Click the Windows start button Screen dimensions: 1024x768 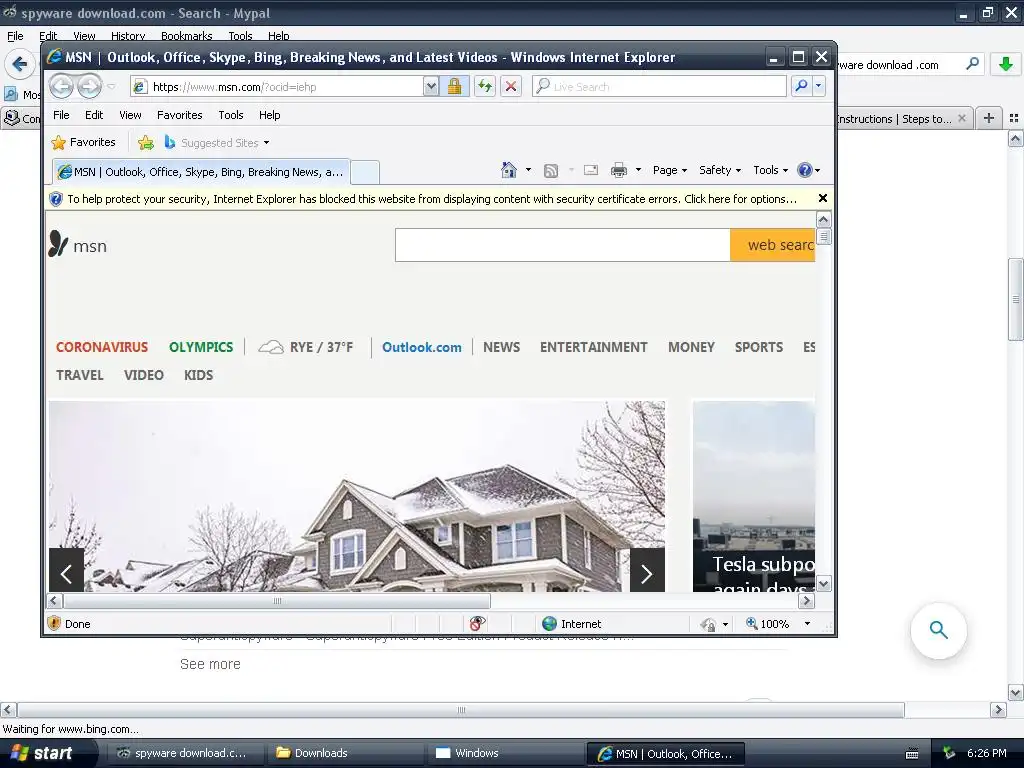[44, 753]
